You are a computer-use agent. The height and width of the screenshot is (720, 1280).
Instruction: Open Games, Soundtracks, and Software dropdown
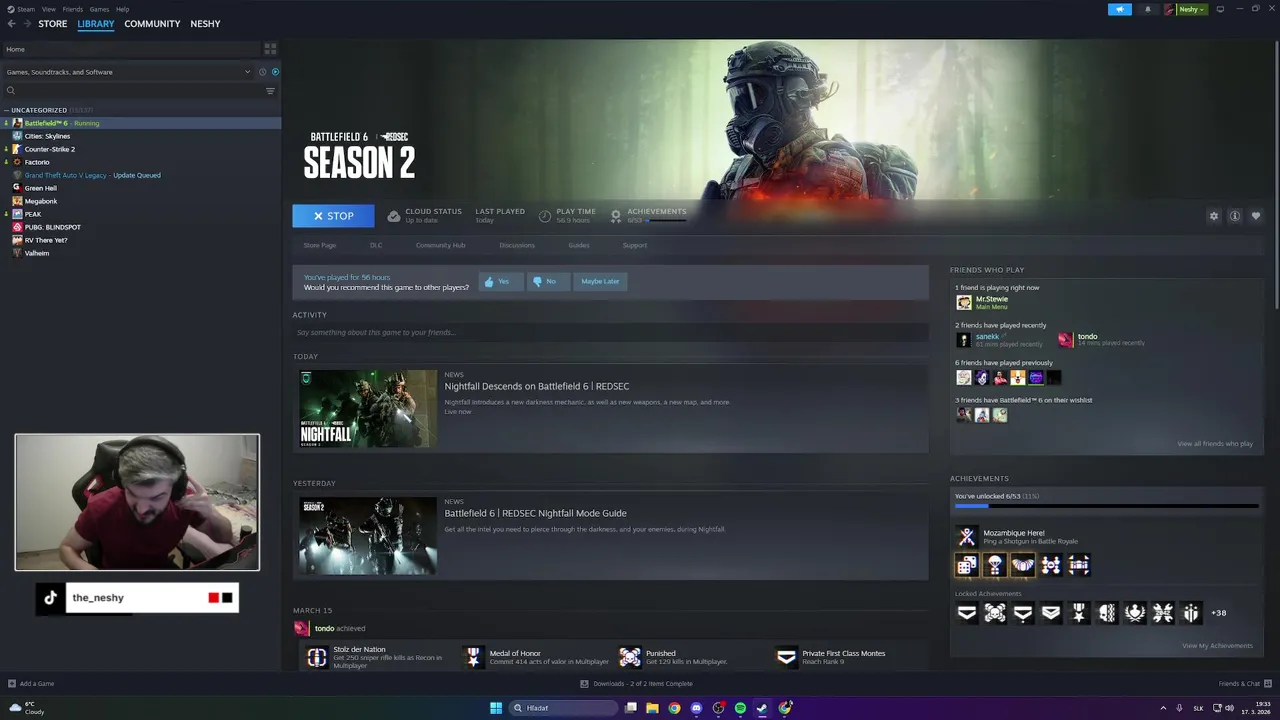(128, 72)
